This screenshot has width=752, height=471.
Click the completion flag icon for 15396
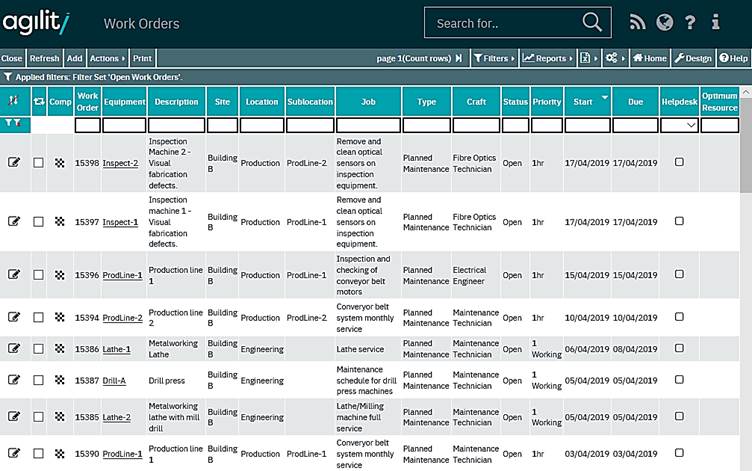pos(60,275)
